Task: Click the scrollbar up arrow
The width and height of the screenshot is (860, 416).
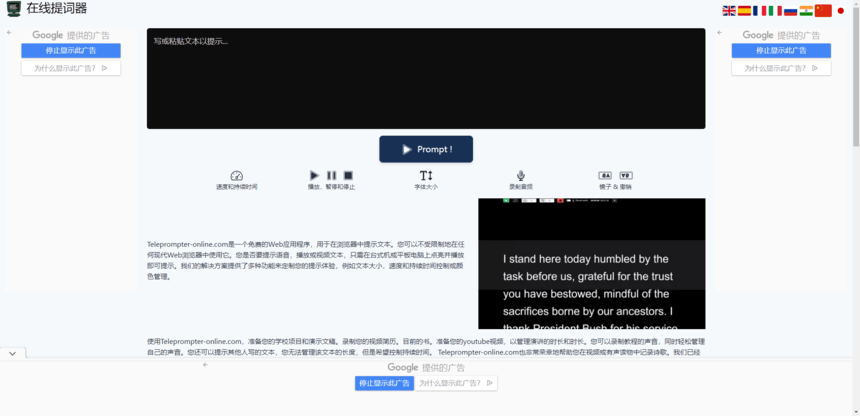Action: click(856, 3)
